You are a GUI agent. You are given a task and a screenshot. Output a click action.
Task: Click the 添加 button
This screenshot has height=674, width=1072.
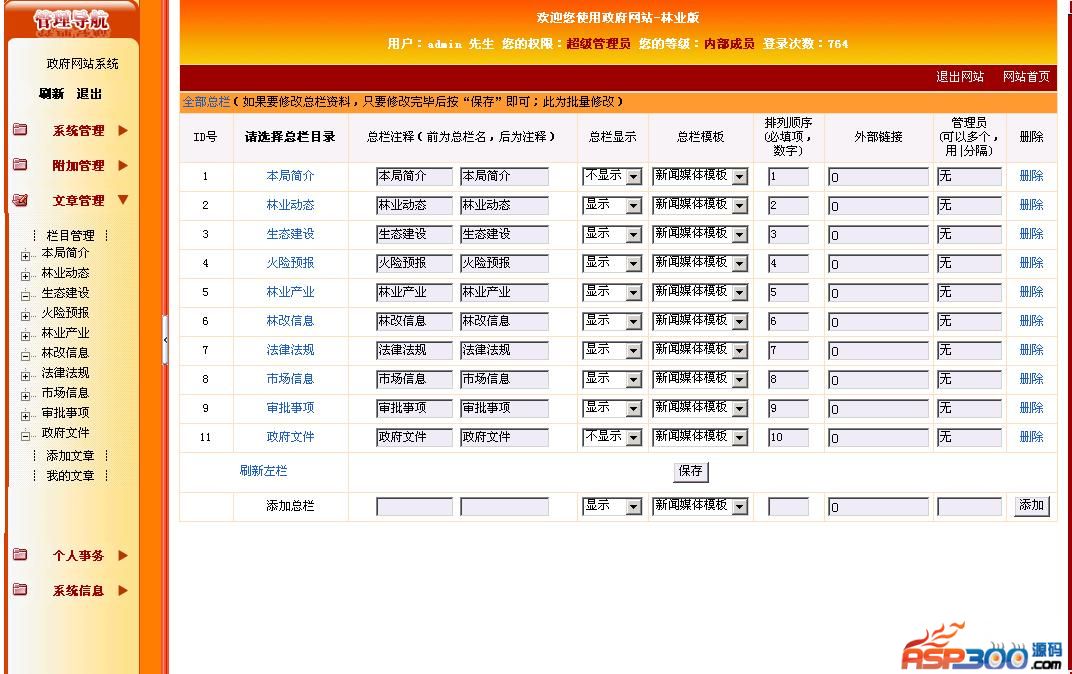1032,505
